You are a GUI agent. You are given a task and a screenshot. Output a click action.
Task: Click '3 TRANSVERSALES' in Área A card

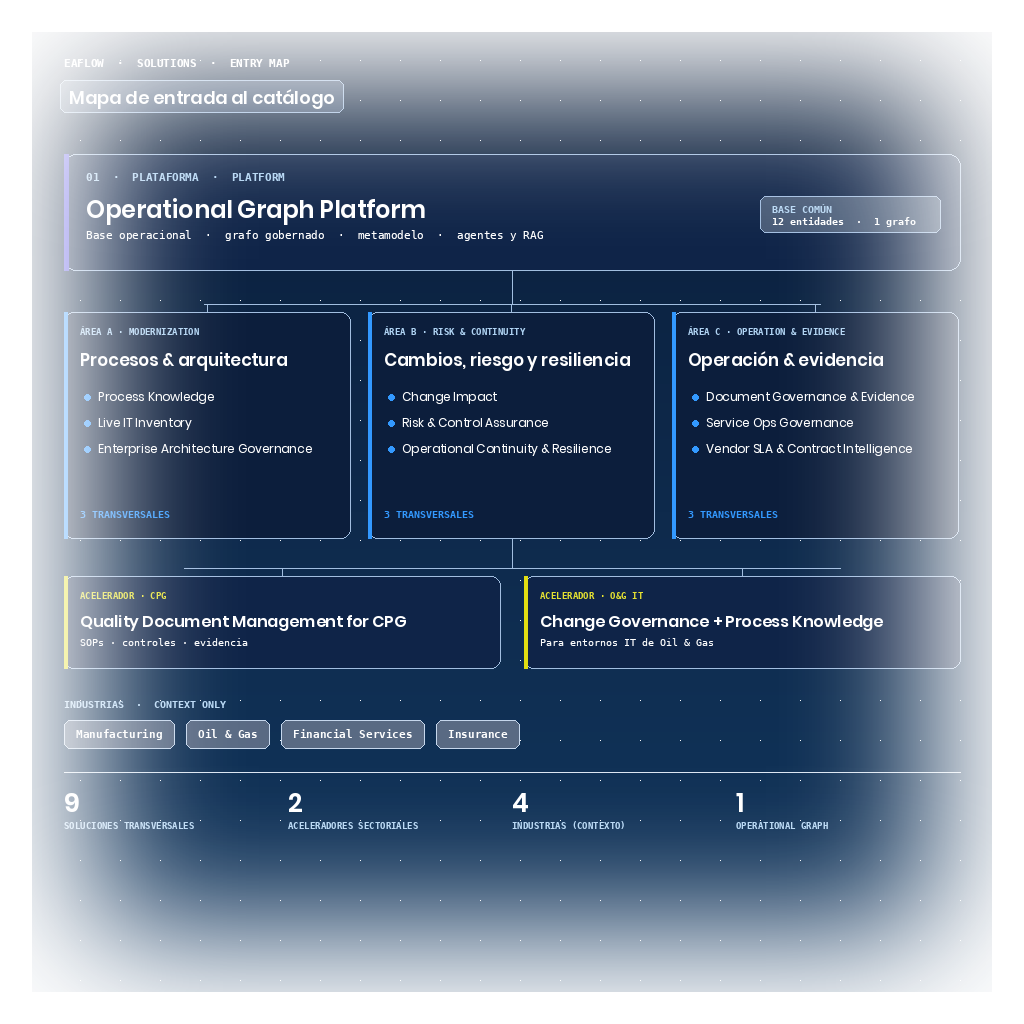point(125,515)
